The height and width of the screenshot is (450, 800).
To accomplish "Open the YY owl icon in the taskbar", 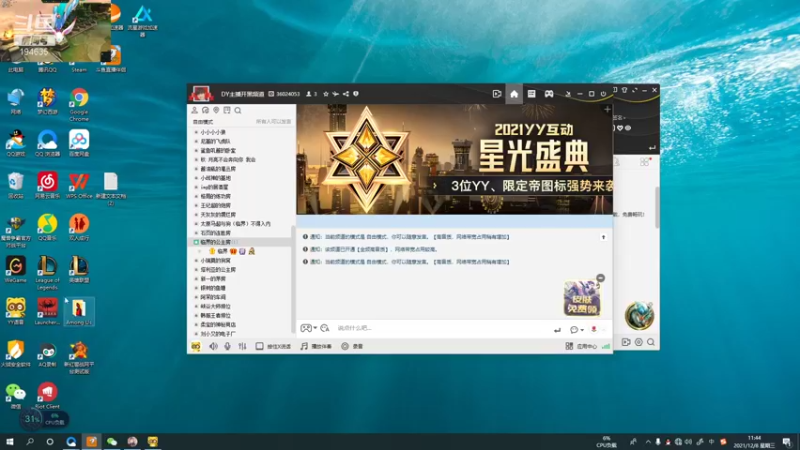I will [153, 442].
